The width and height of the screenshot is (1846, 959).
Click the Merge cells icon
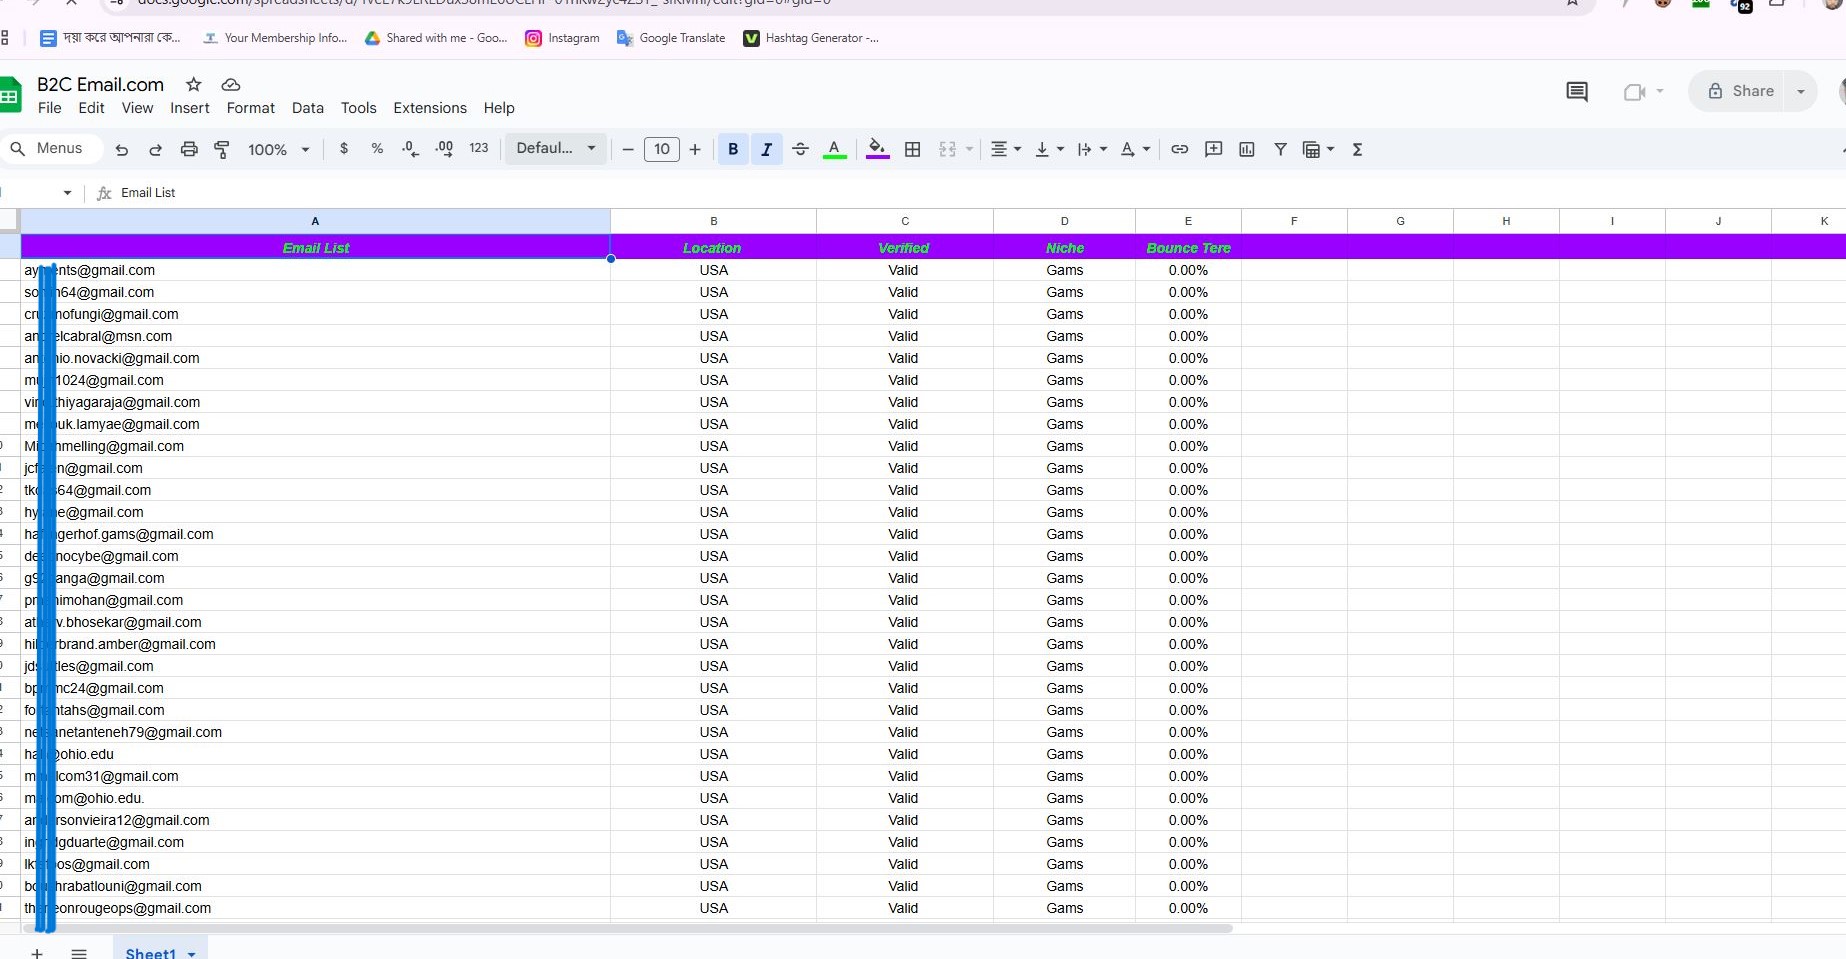947,149
